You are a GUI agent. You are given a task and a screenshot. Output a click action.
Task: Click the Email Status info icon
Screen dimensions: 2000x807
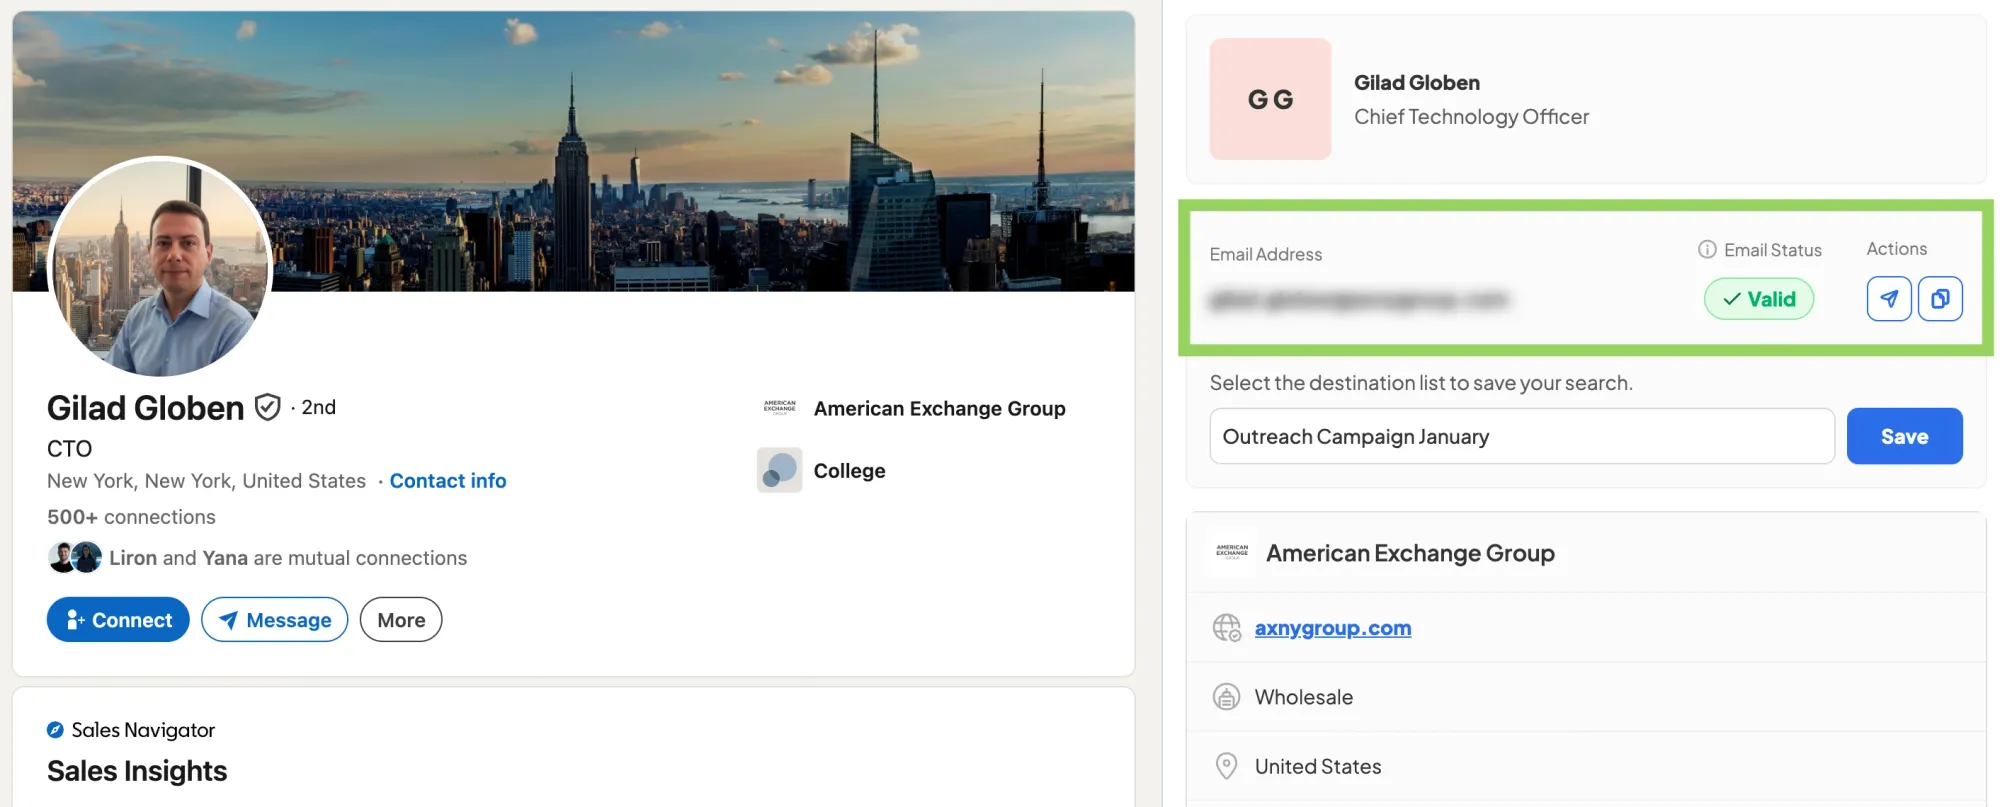tap(1707, 250)
